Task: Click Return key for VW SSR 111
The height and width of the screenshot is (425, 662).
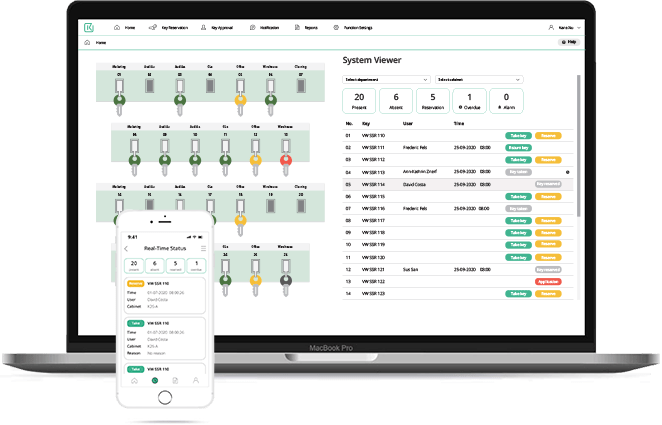Action: pos(518,148)
